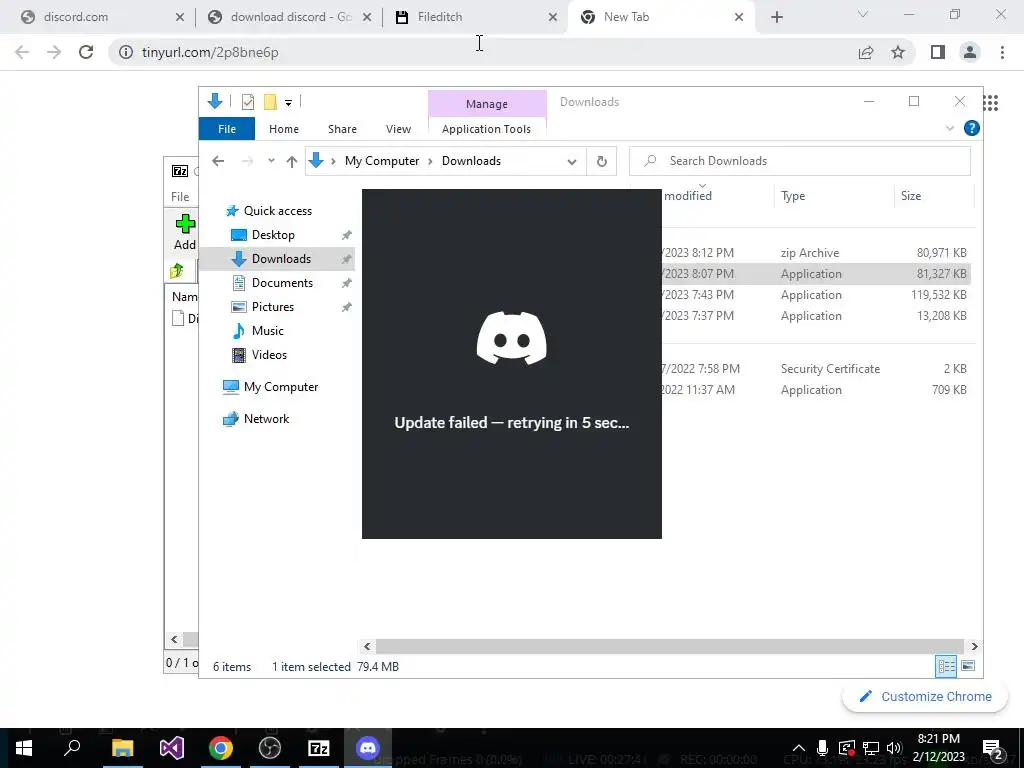Open the notifications action center
The image size is (1024, 768).
pyautogui.click(x=993, y=749)
